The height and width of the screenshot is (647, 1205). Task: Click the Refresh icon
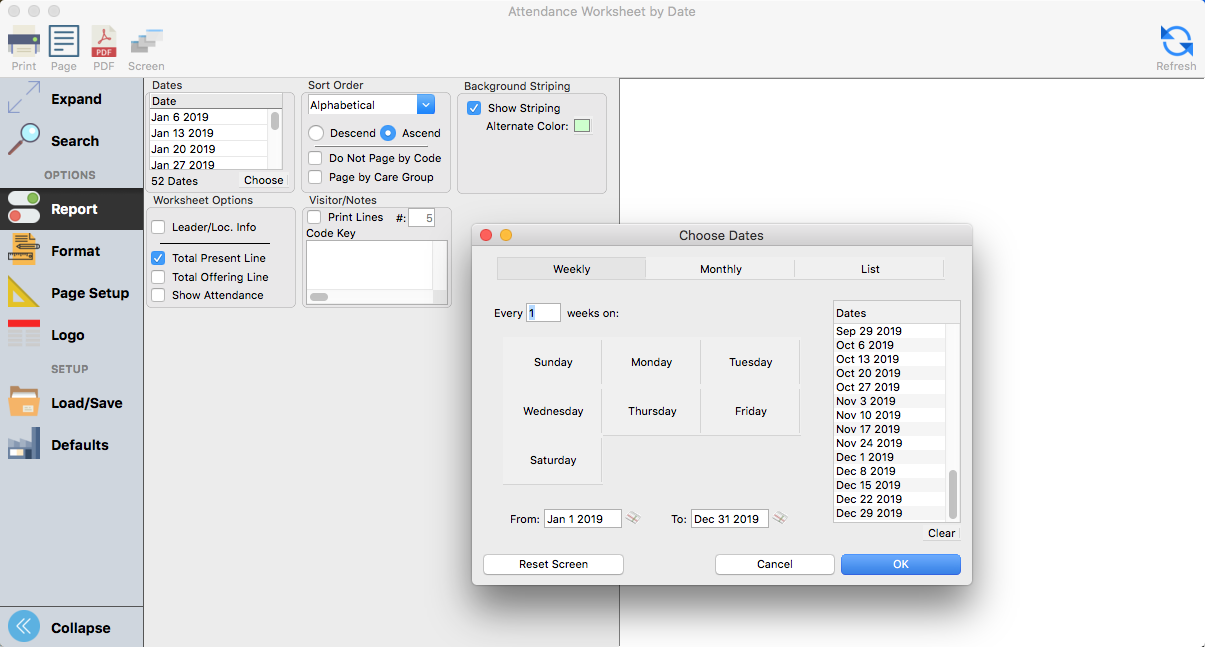[x=1176, y=42]
